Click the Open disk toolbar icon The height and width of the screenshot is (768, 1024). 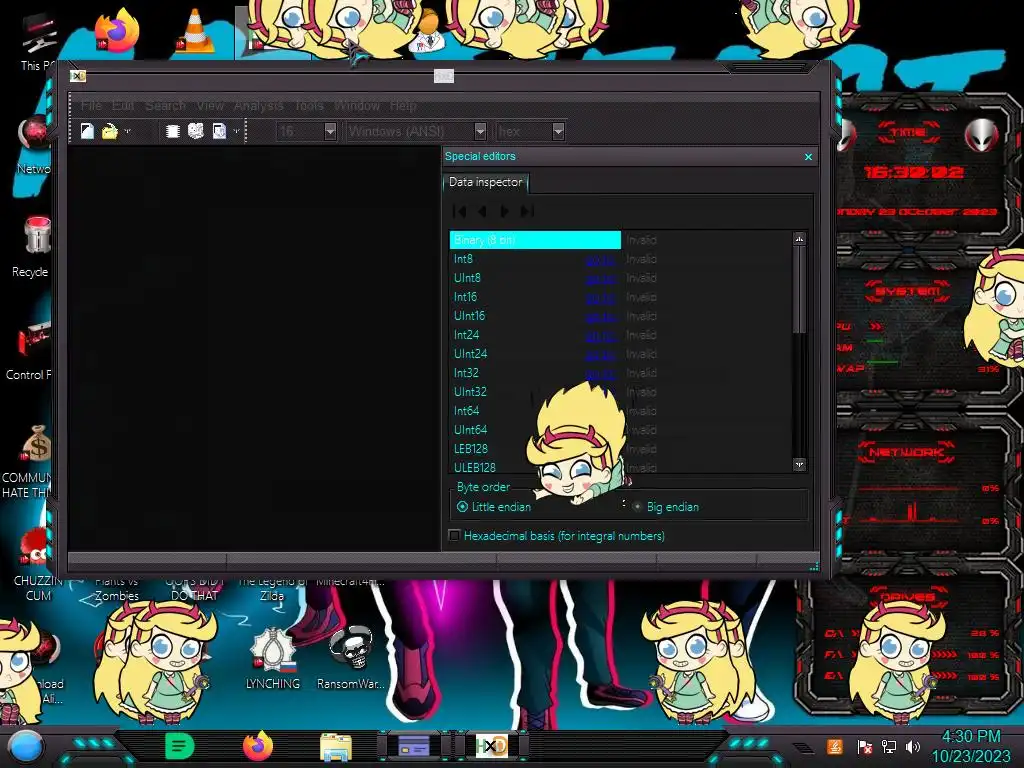(x=196, y=131)
